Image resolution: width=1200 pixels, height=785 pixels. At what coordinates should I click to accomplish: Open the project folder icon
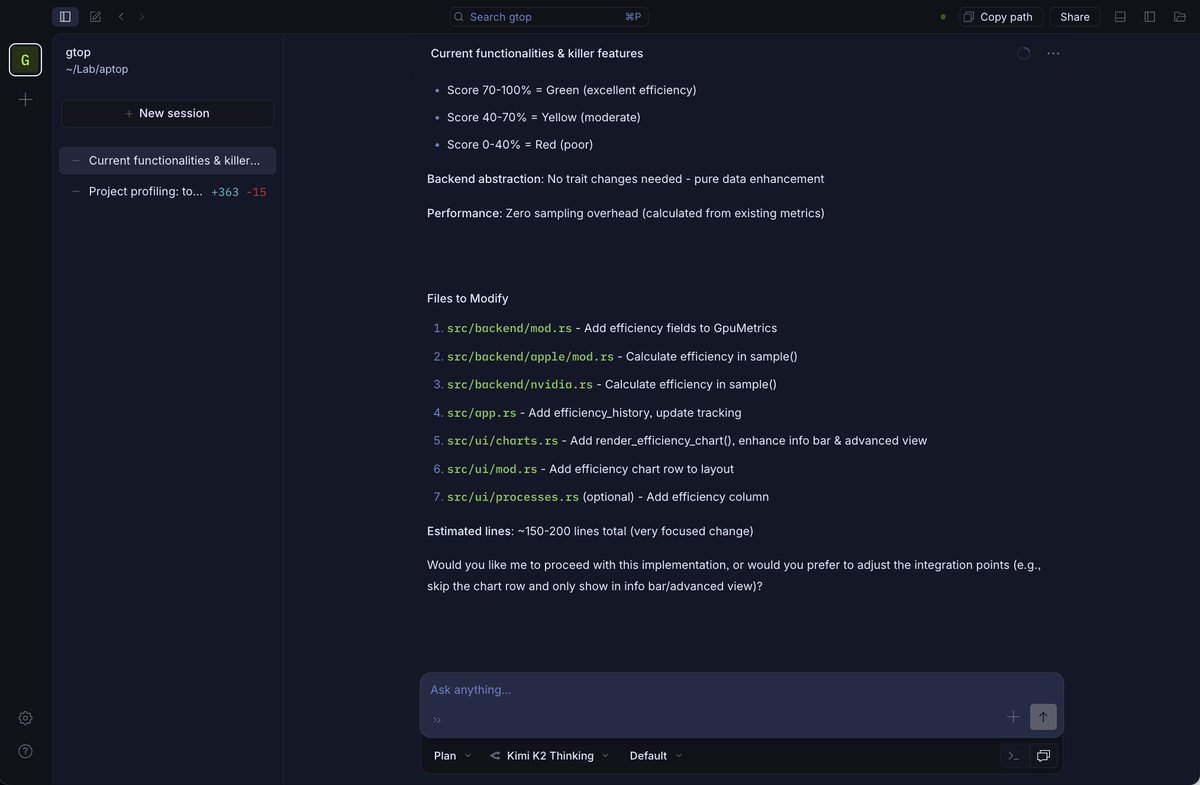click(1180, 17)
